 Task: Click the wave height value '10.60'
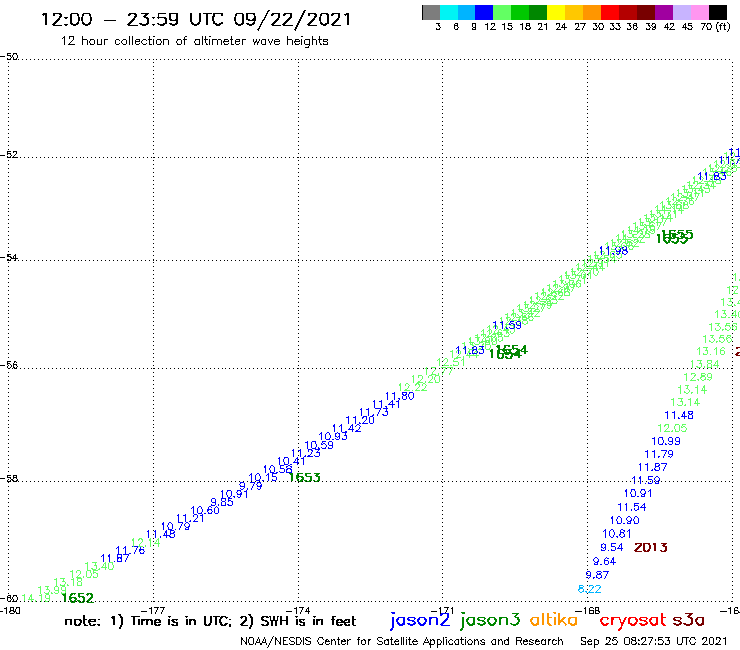coord(205,511)
